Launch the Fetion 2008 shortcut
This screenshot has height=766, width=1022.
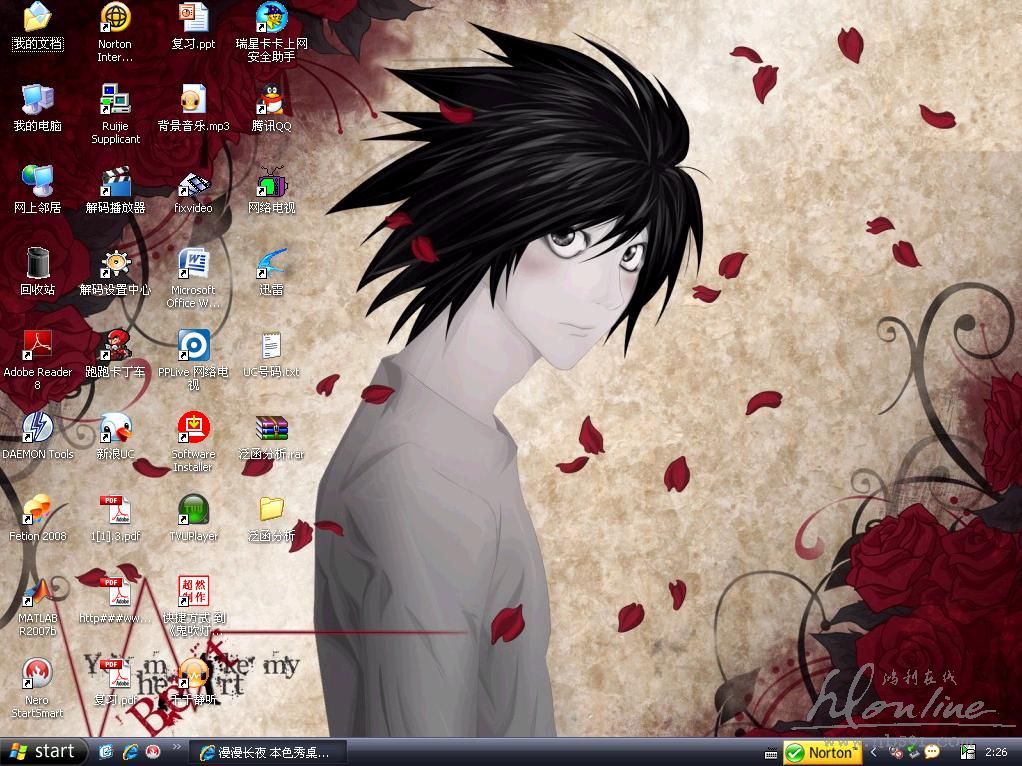pos(38,511)
